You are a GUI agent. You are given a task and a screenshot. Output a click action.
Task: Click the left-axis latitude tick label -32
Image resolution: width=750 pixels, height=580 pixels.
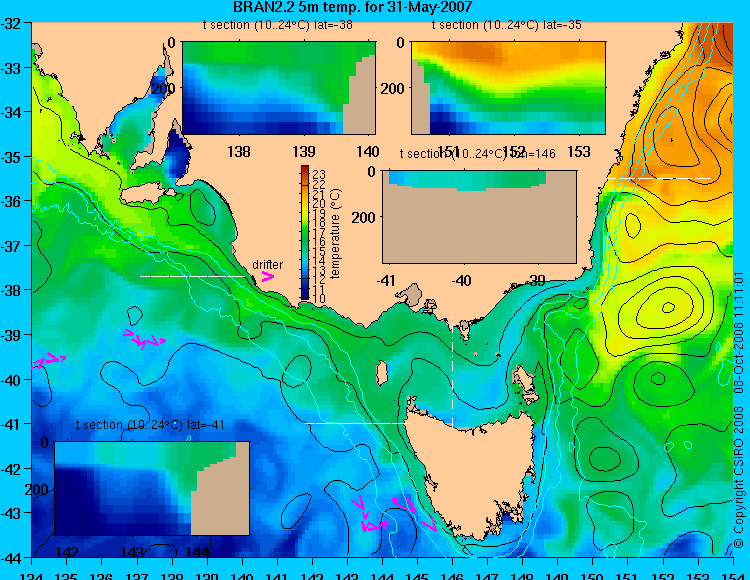pyautogui.click(x=11, y=23)
